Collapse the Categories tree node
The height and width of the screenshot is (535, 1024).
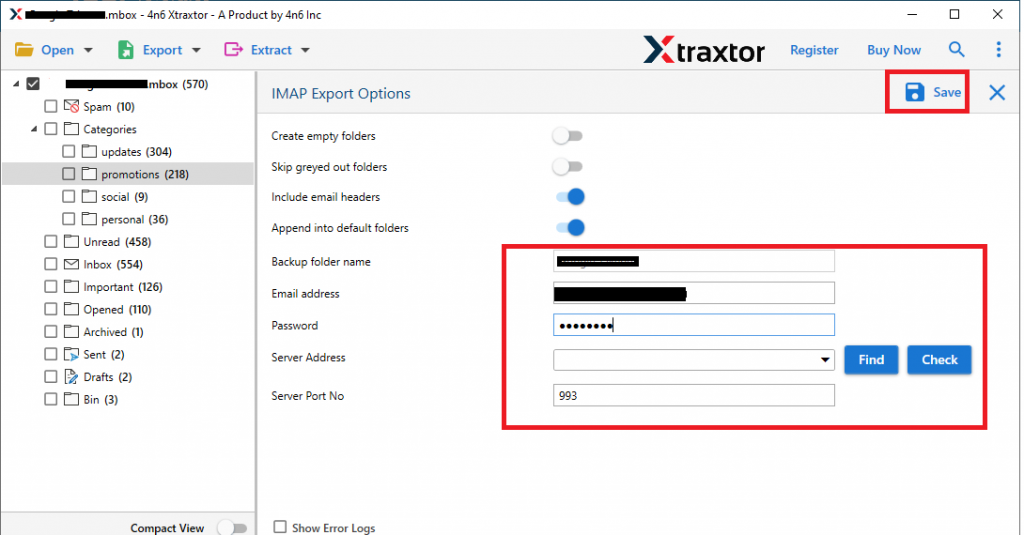click(34, 129)
